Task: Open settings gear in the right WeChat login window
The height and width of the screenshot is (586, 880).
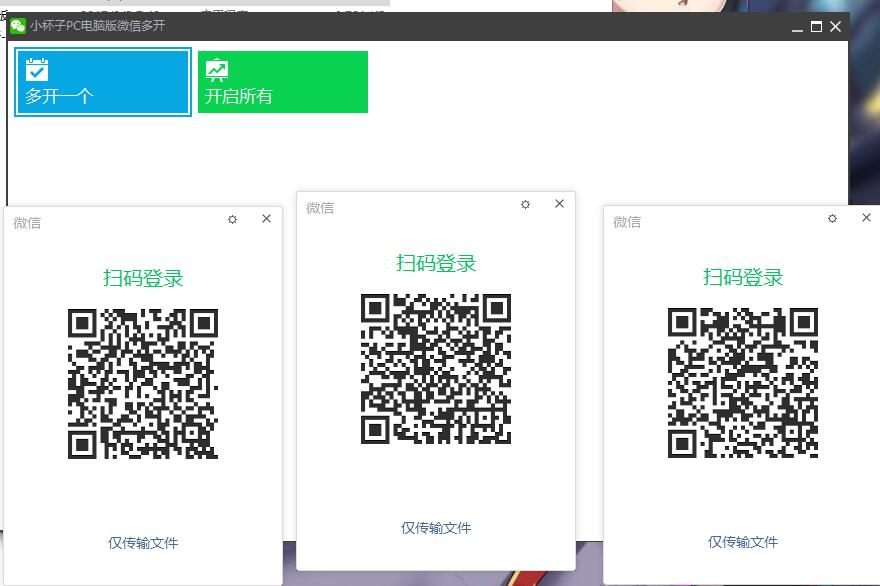Action: click(832, 218)
